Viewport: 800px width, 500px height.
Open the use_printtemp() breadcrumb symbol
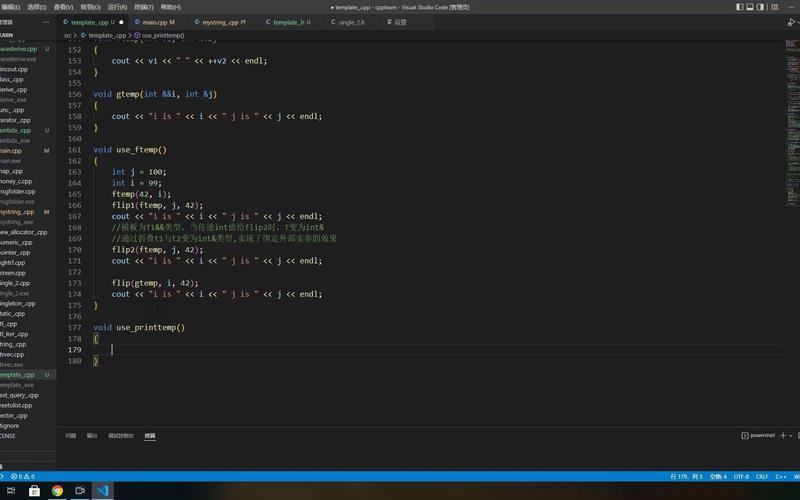point(159,36)
